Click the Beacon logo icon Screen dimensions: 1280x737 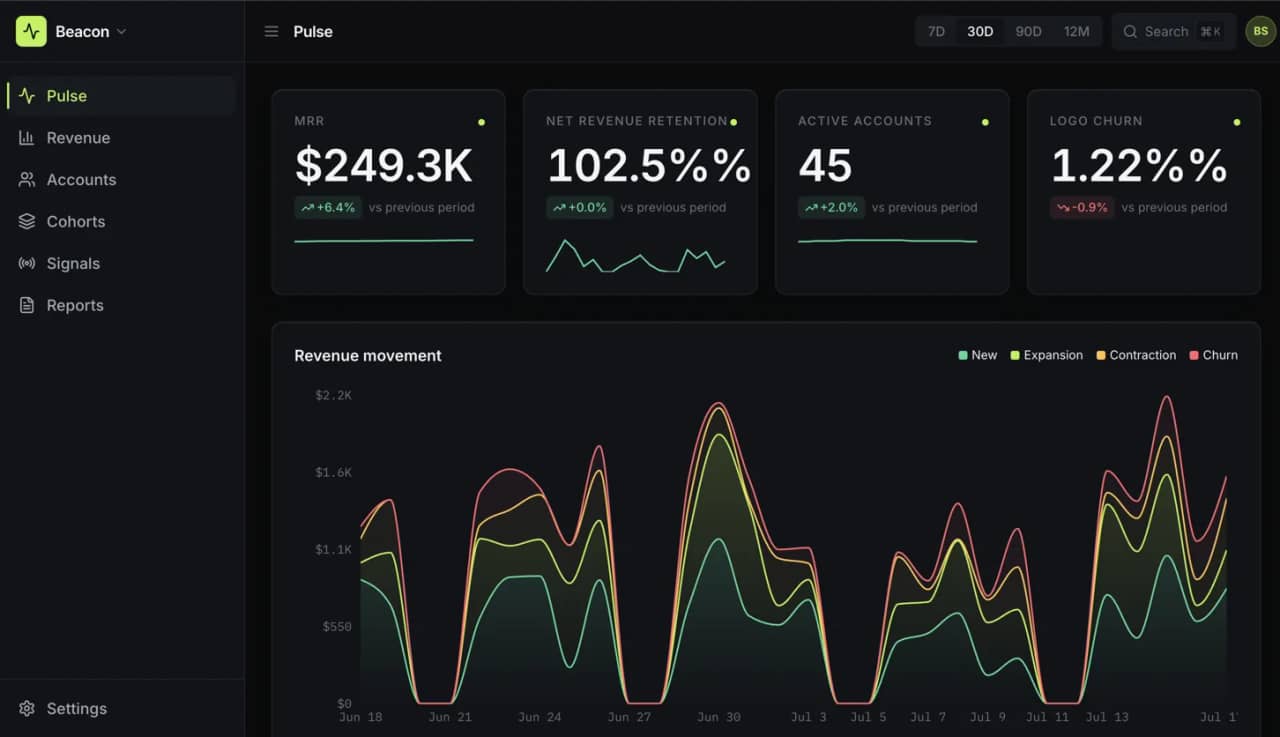(31, 31)
